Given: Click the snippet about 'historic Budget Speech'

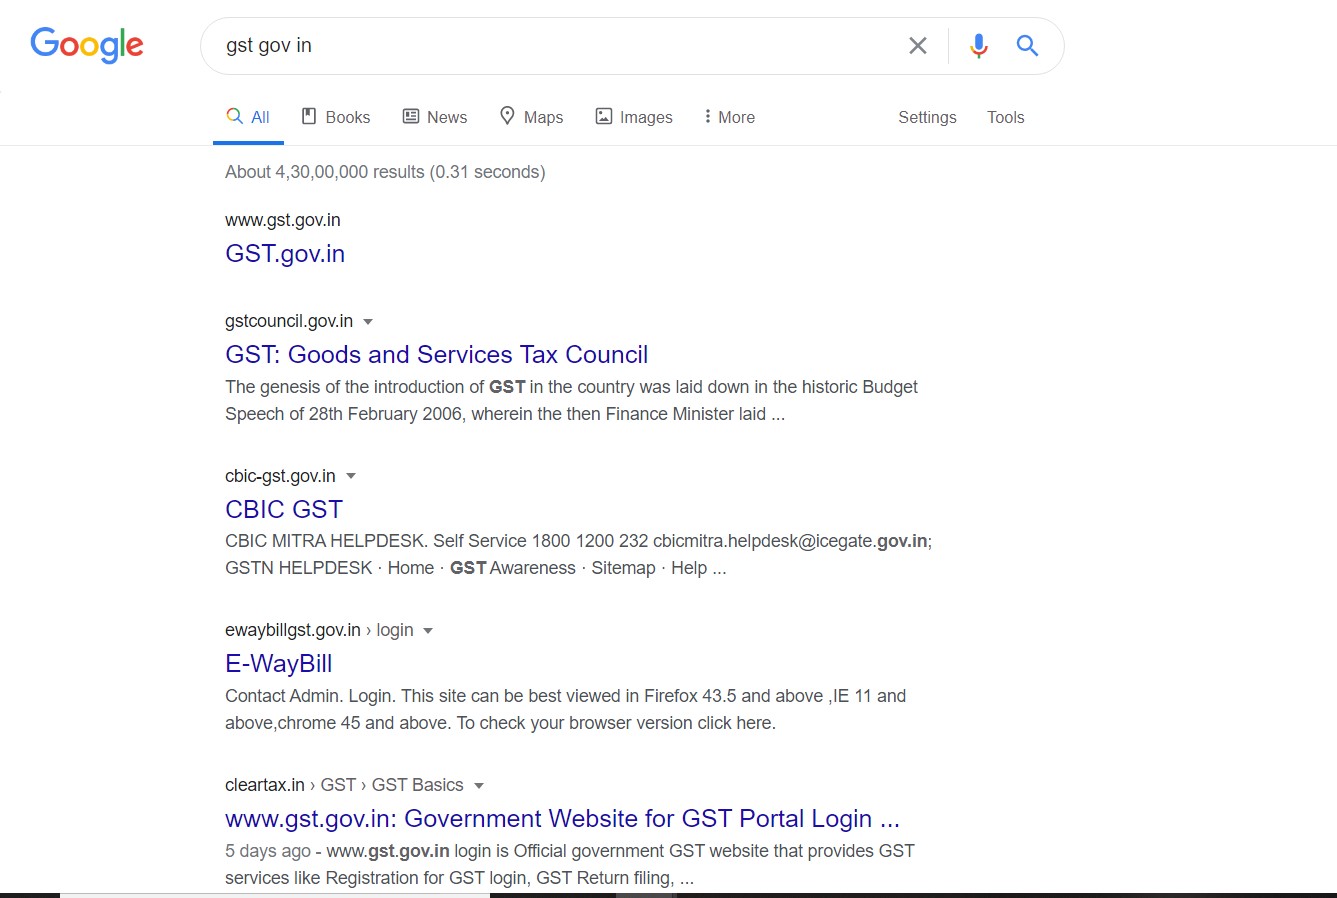Looking at the screenshot, I should 571,400.
